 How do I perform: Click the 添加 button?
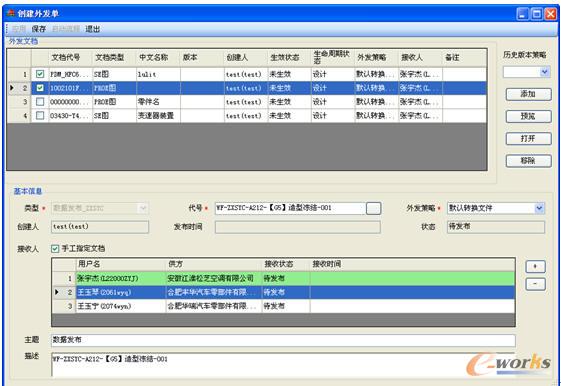pyautogui.click(x=528, y=94)
